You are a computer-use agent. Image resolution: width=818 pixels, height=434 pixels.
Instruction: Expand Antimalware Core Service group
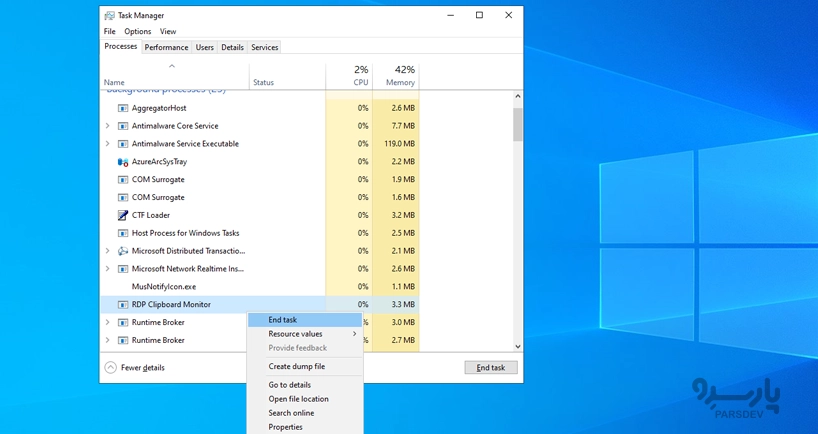pos(107,126)
